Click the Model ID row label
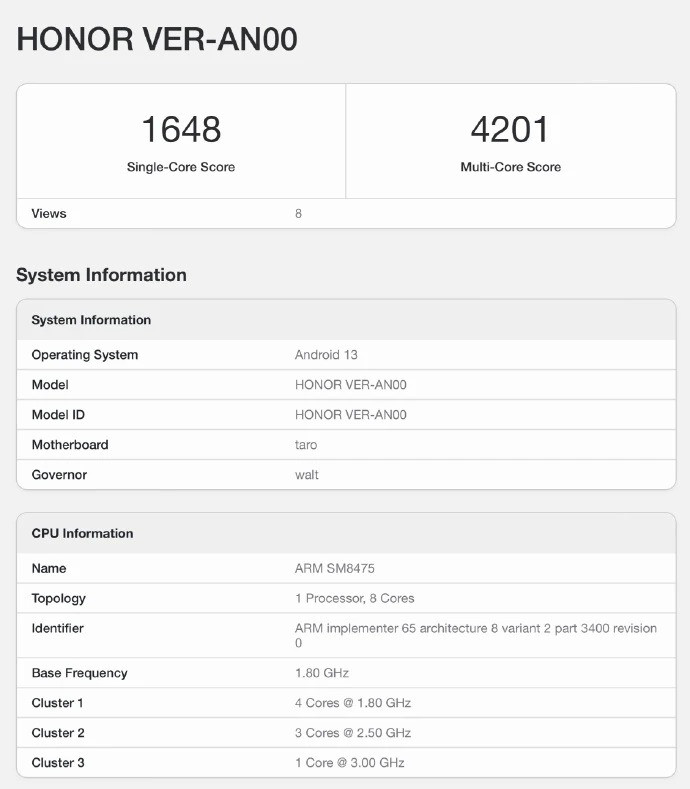The height and width of the screenshot is (789, 690). 58,415
